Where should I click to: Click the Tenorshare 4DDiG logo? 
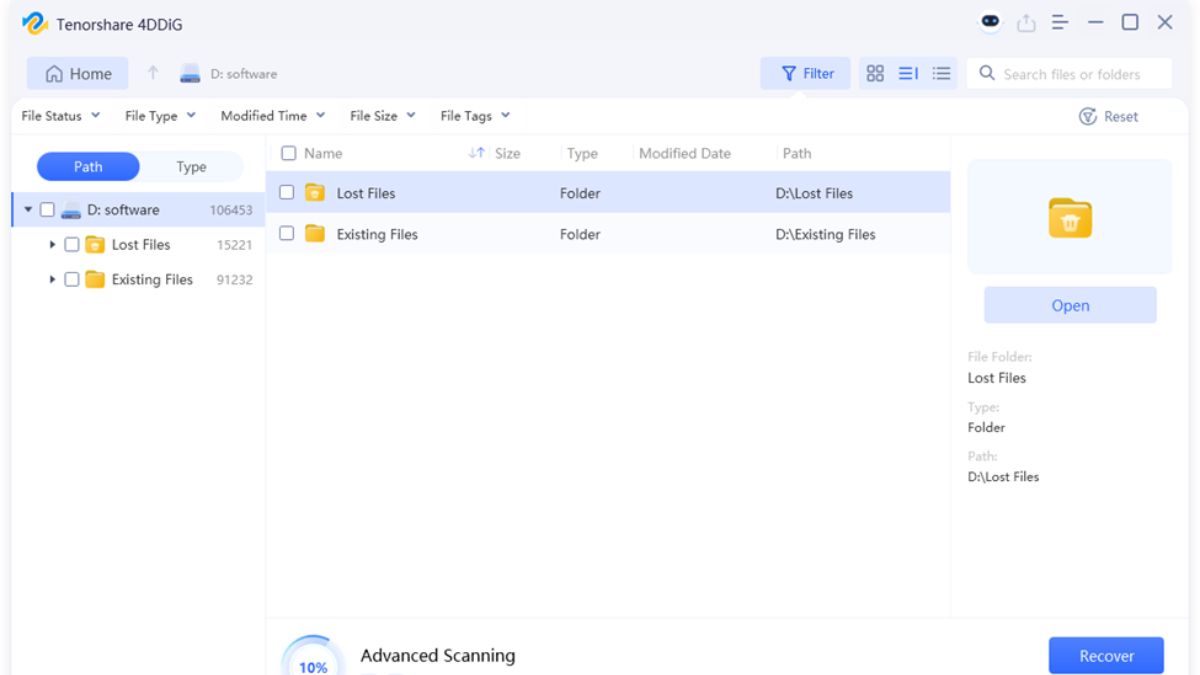pyautogui.click(x=35, y=23)
